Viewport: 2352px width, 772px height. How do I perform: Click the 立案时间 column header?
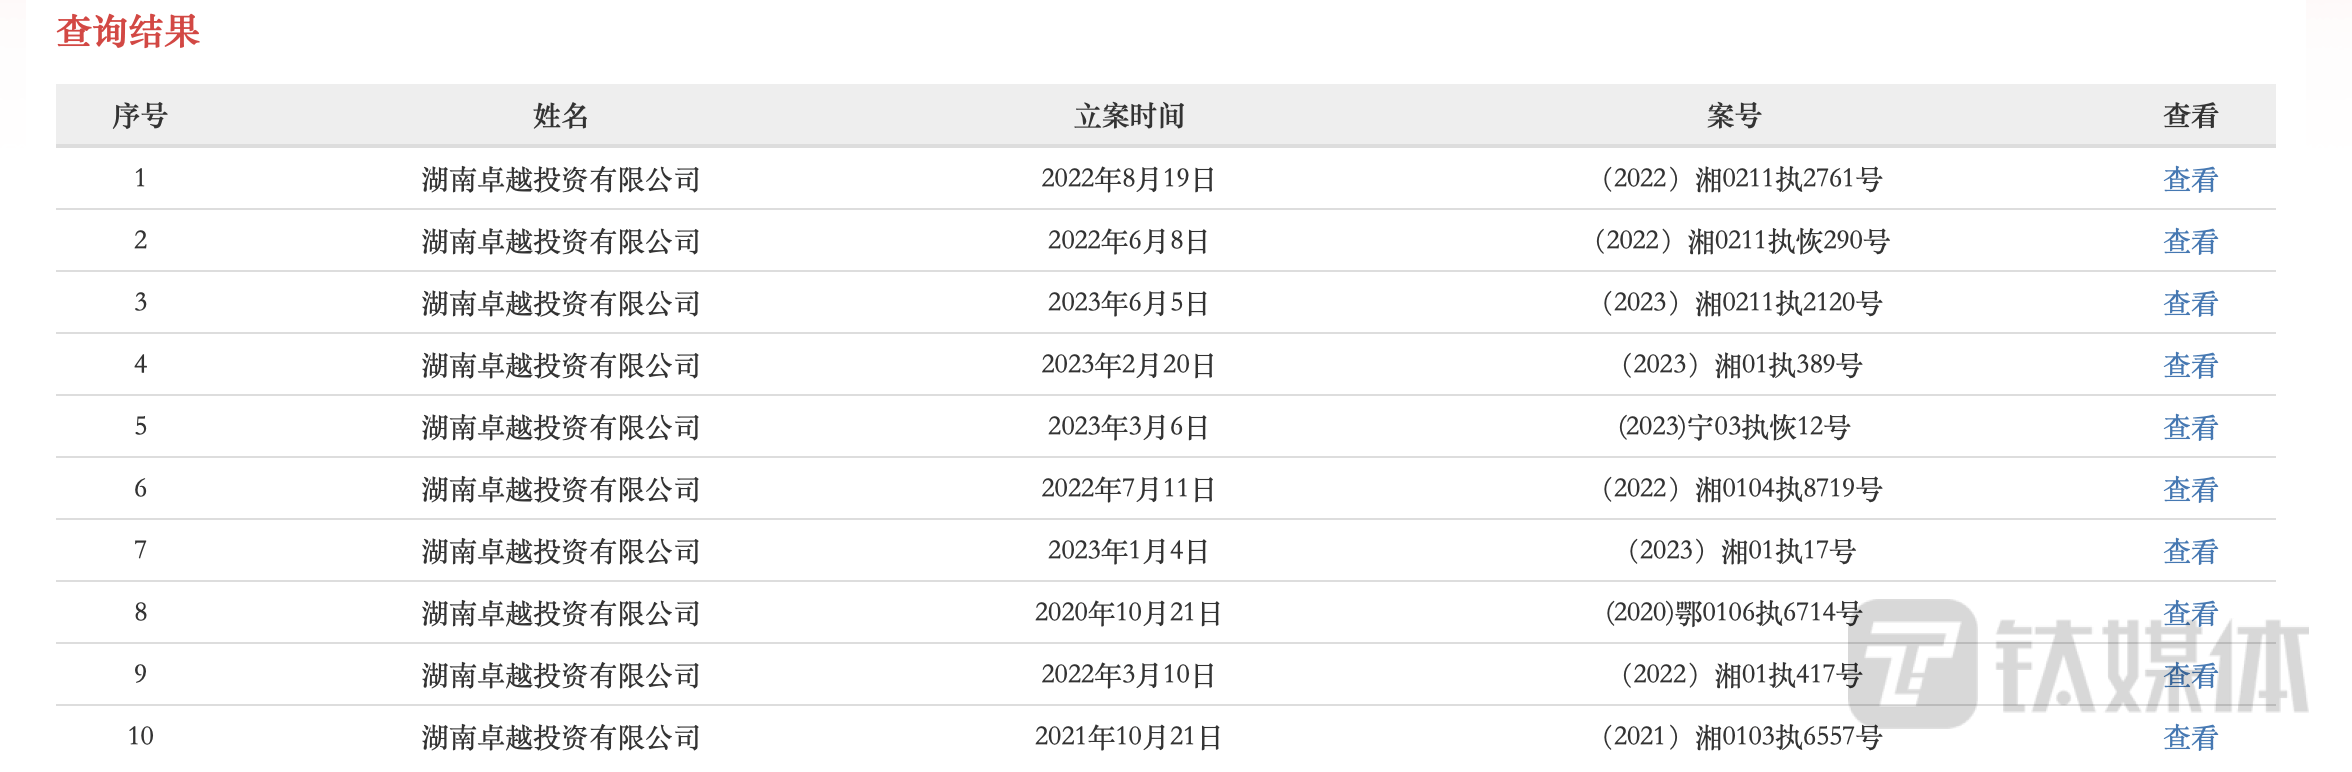coord(1129,116)
